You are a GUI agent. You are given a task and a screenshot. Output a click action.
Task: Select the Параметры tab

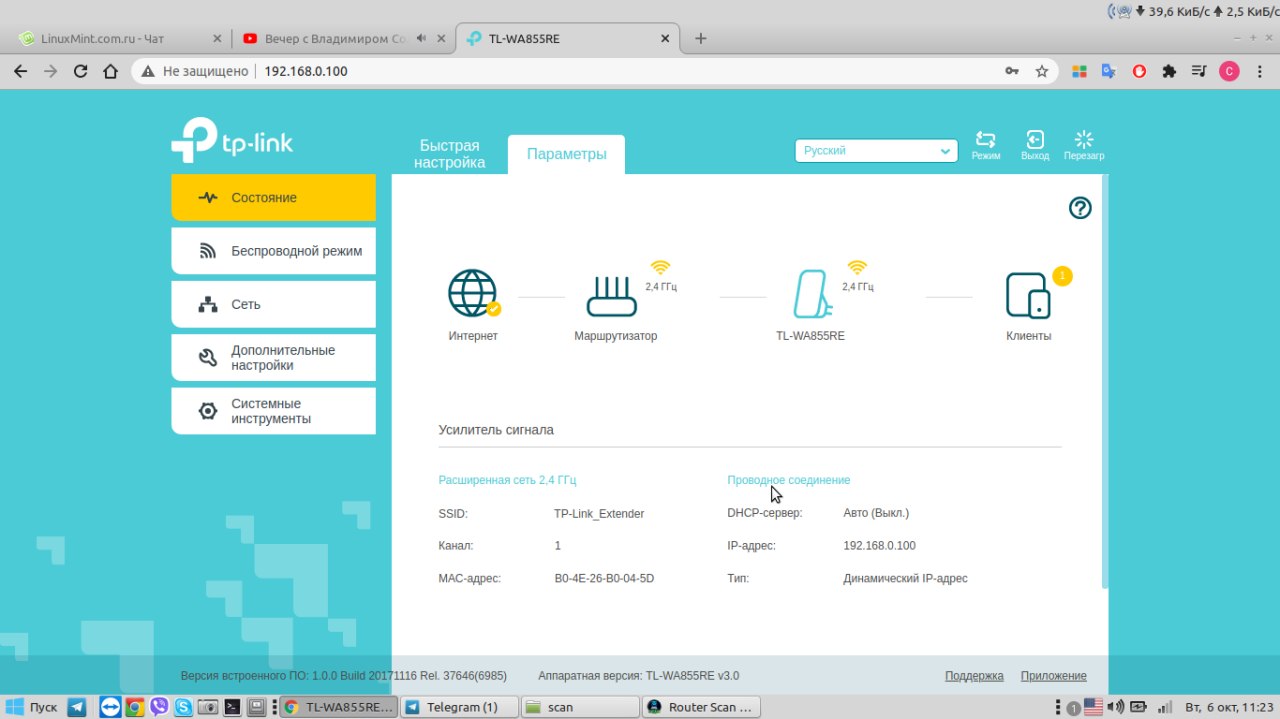[566, 154]
